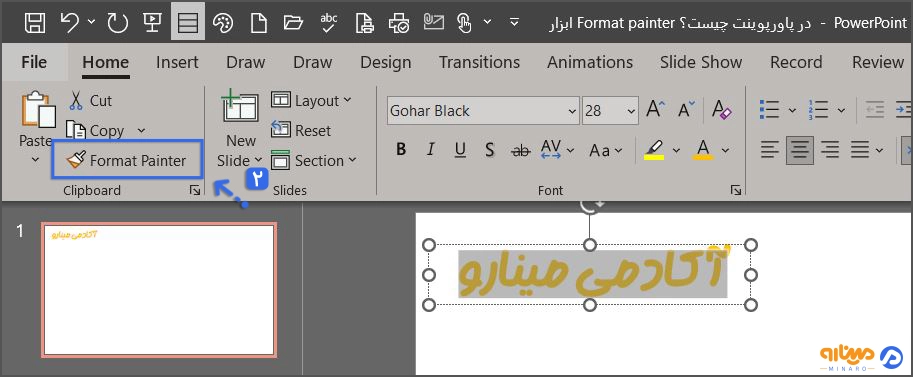Create a new blank presentation icon
913x377 pixels.
(x=258, y=23)
